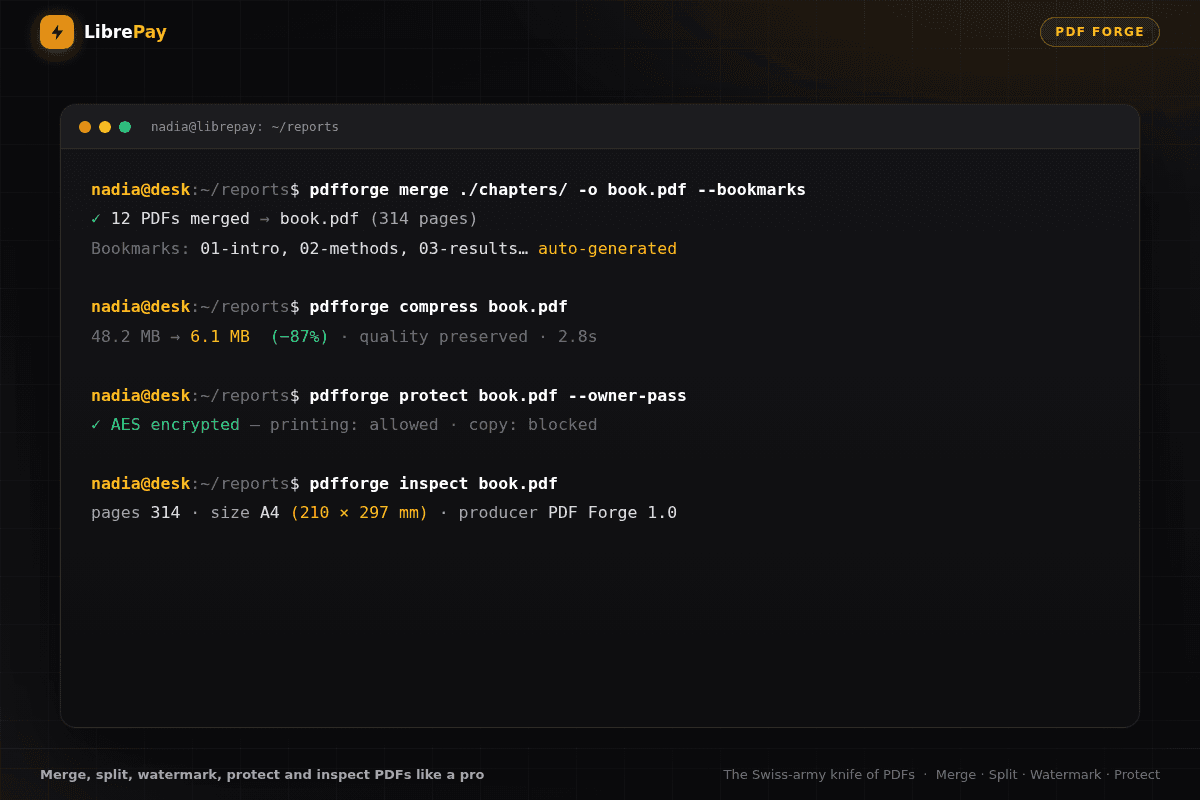Click the PDF FORGE pill button
This screenshot has width=1200, height=800.
point(1100,32)
